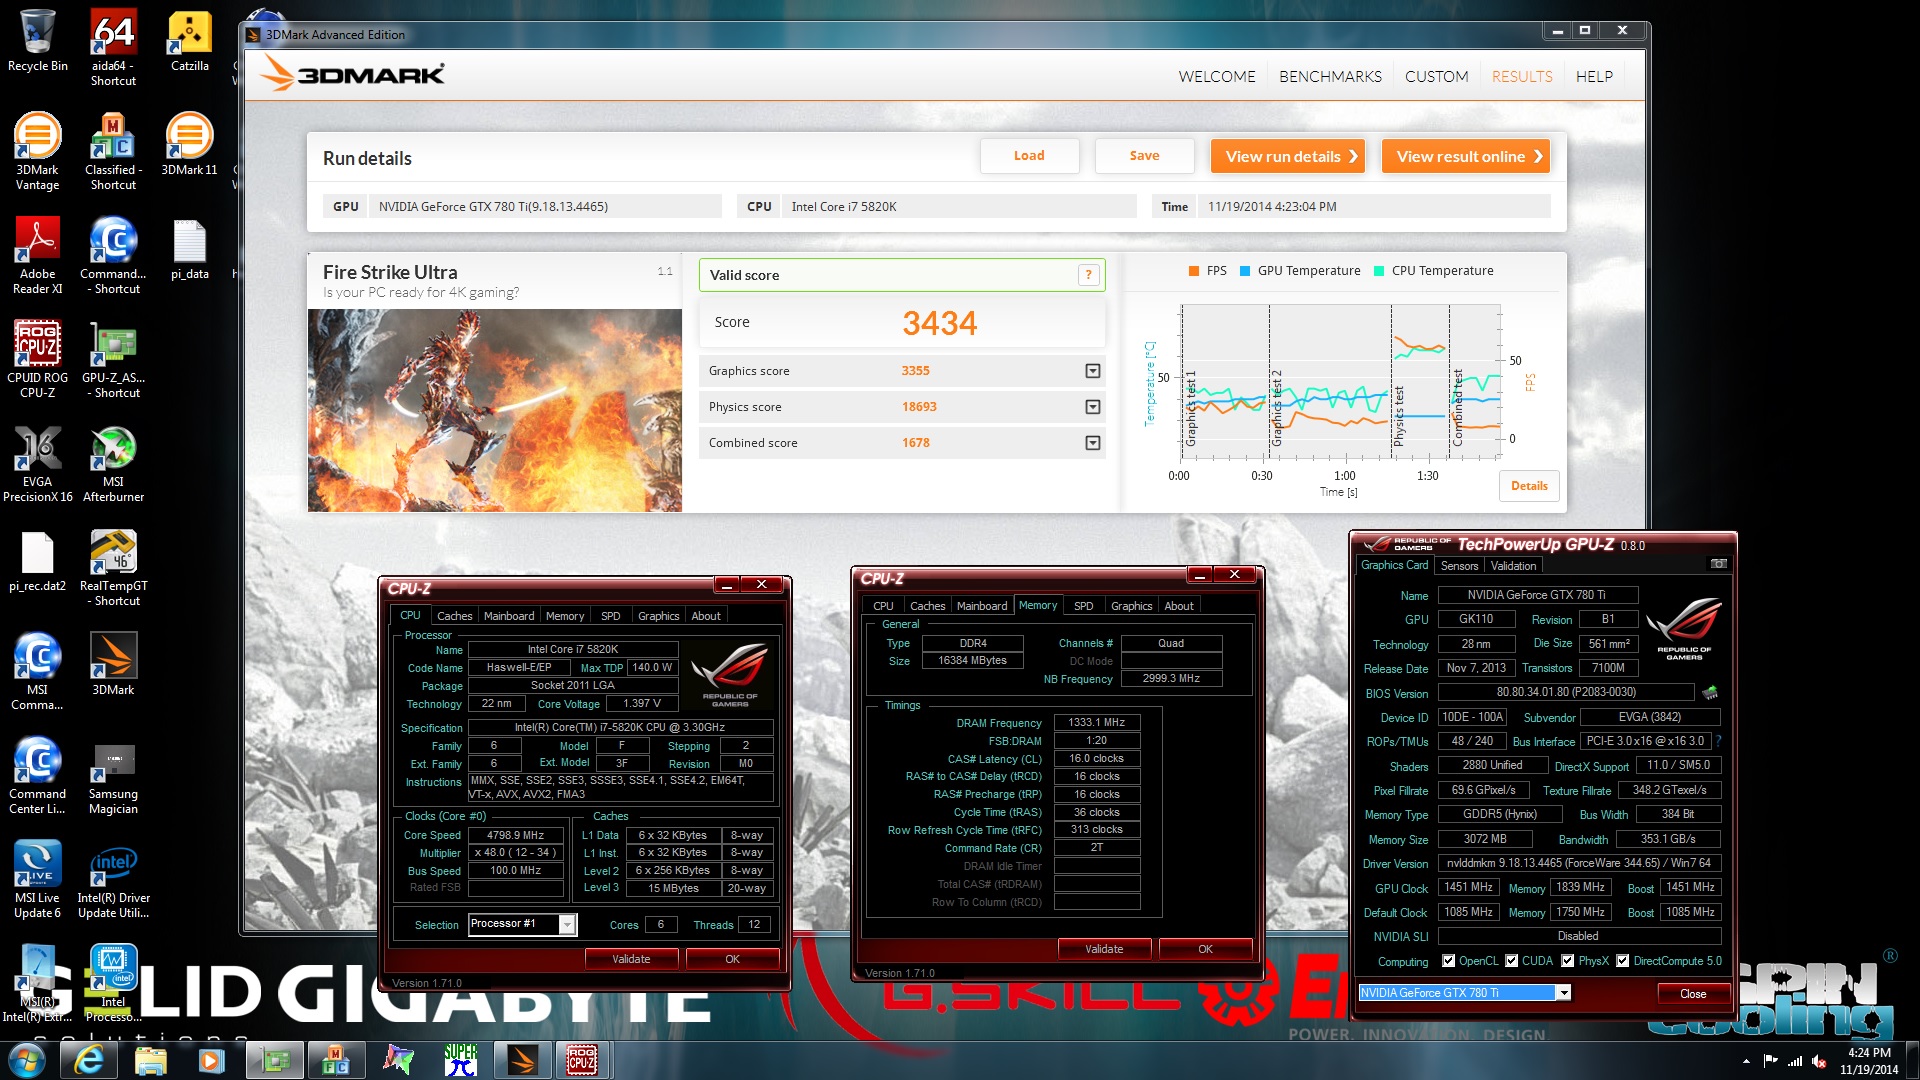Click Validate in the left CPU-Z window
1920x1080 pixels.
631,959
